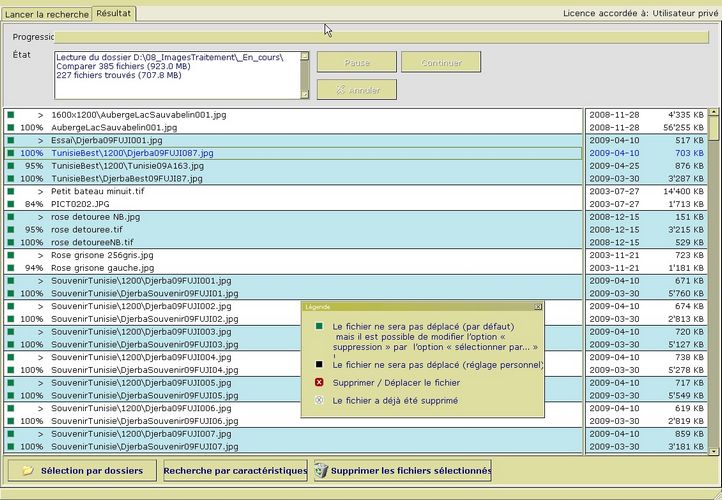This screenshot has width=722, height=500.
Task: Click folder icon on Sélection par dossiers
Action: coord(28,470)
